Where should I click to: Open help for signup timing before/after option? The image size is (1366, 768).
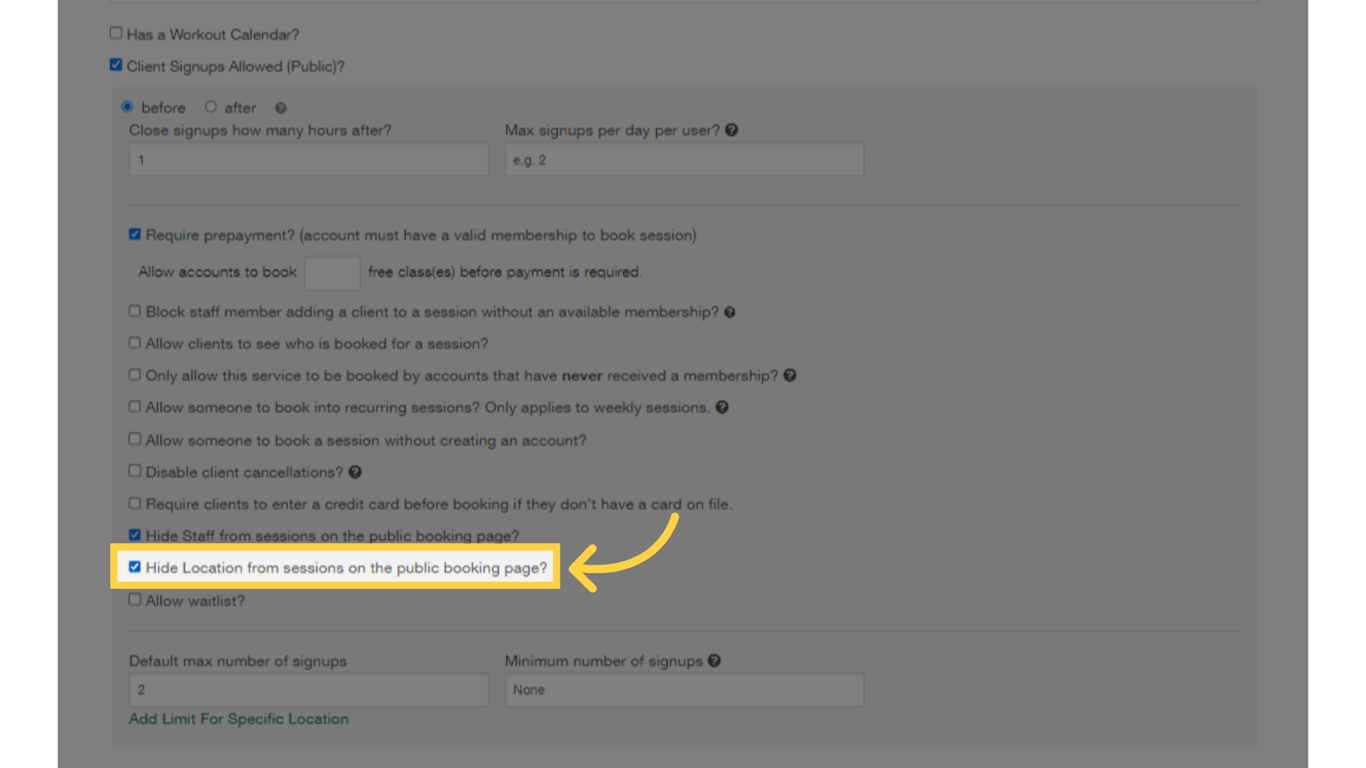click(x=280, y=107)
